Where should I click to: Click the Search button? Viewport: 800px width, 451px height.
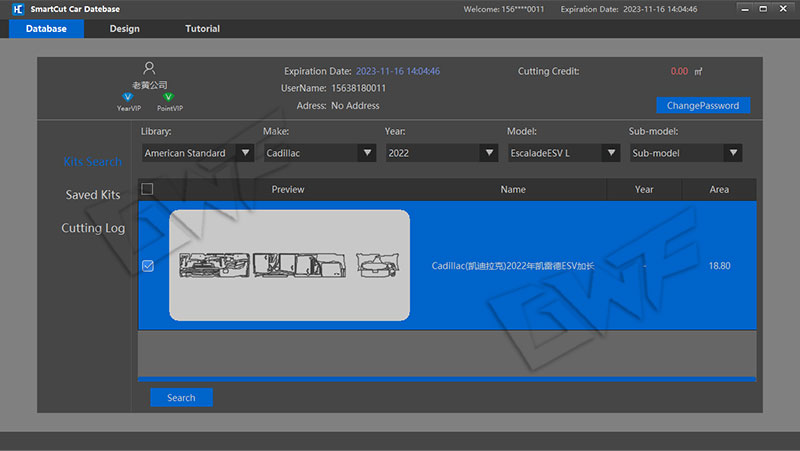tap(181, 397)
